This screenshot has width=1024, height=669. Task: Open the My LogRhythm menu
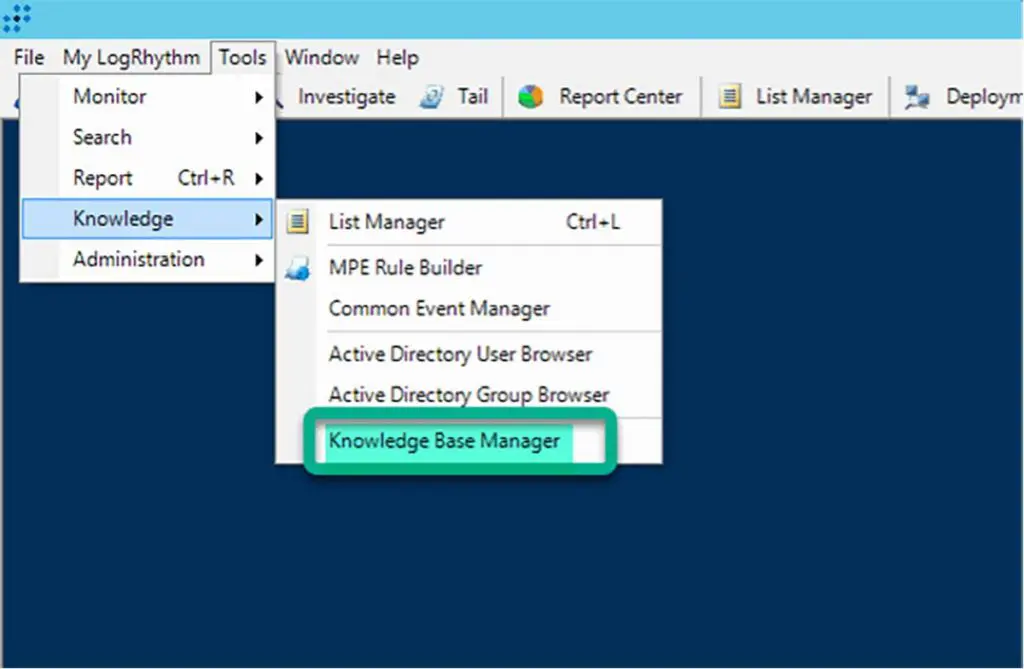point(131,57)
